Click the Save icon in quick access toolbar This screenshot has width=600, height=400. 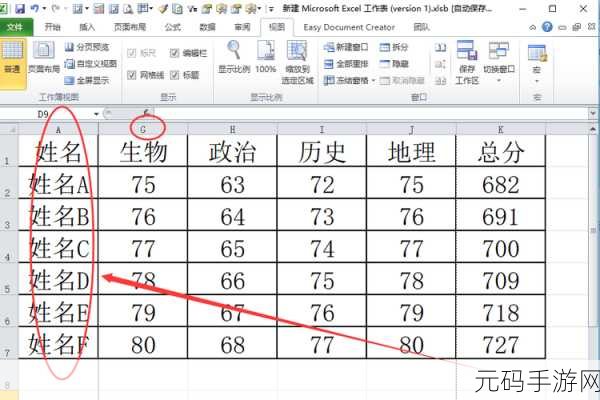pos(20,8)
